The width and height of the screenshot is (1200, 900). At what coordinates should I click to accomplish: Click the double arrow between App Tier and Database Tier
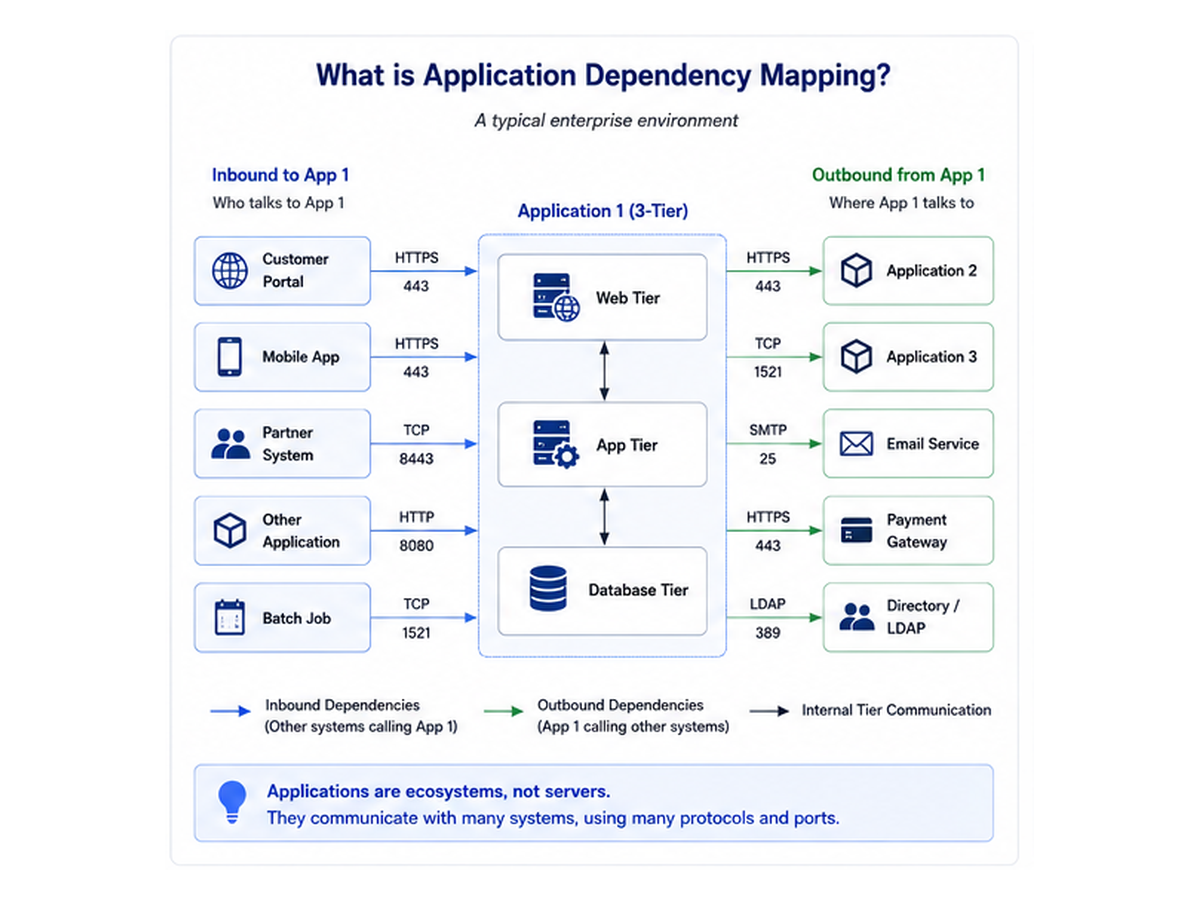[603, 517]
